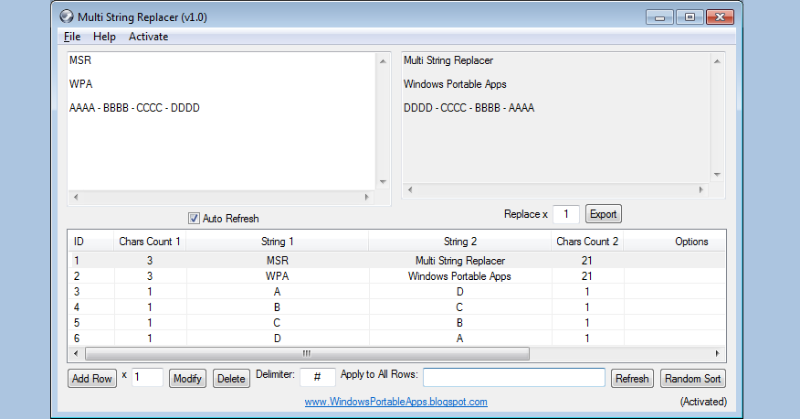The image size is (800, 419).
Task: Click the Add Row multiplier field
Action: coord(147,378)
